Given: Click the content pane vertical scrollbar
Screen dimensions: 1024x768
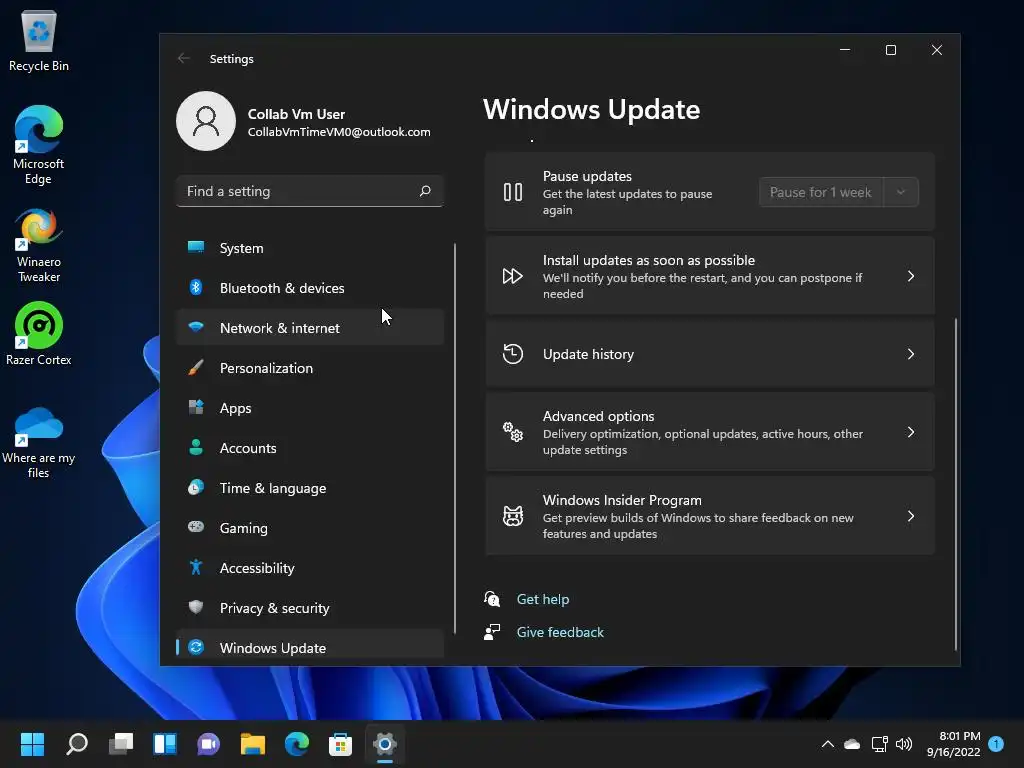Looking at the screenshot, I should [955, 484].
